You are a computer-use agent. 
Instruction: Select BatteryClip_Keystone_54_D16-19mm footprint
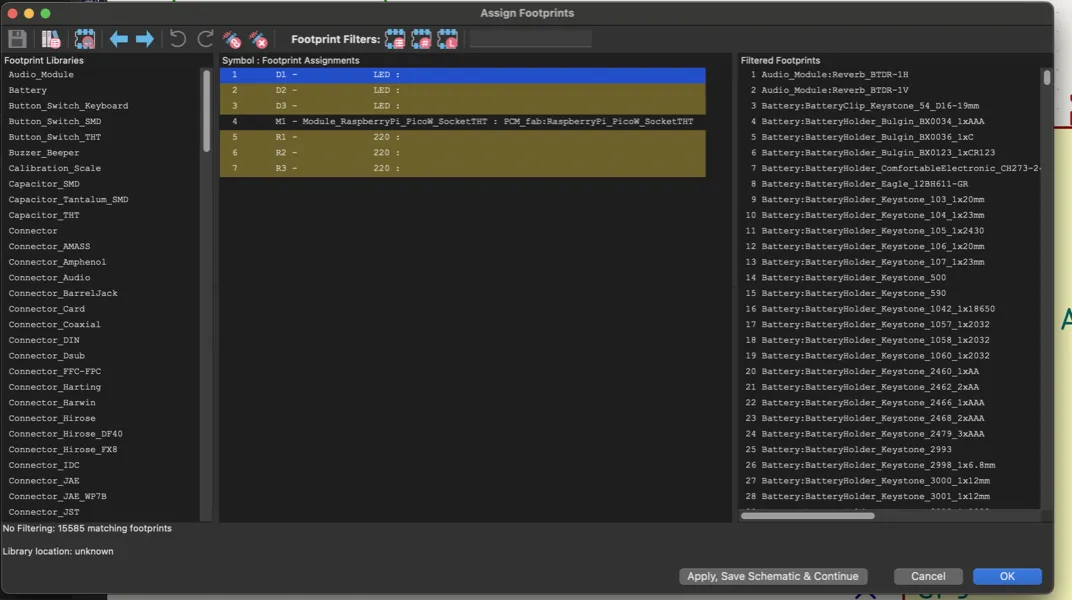[870, 106]
